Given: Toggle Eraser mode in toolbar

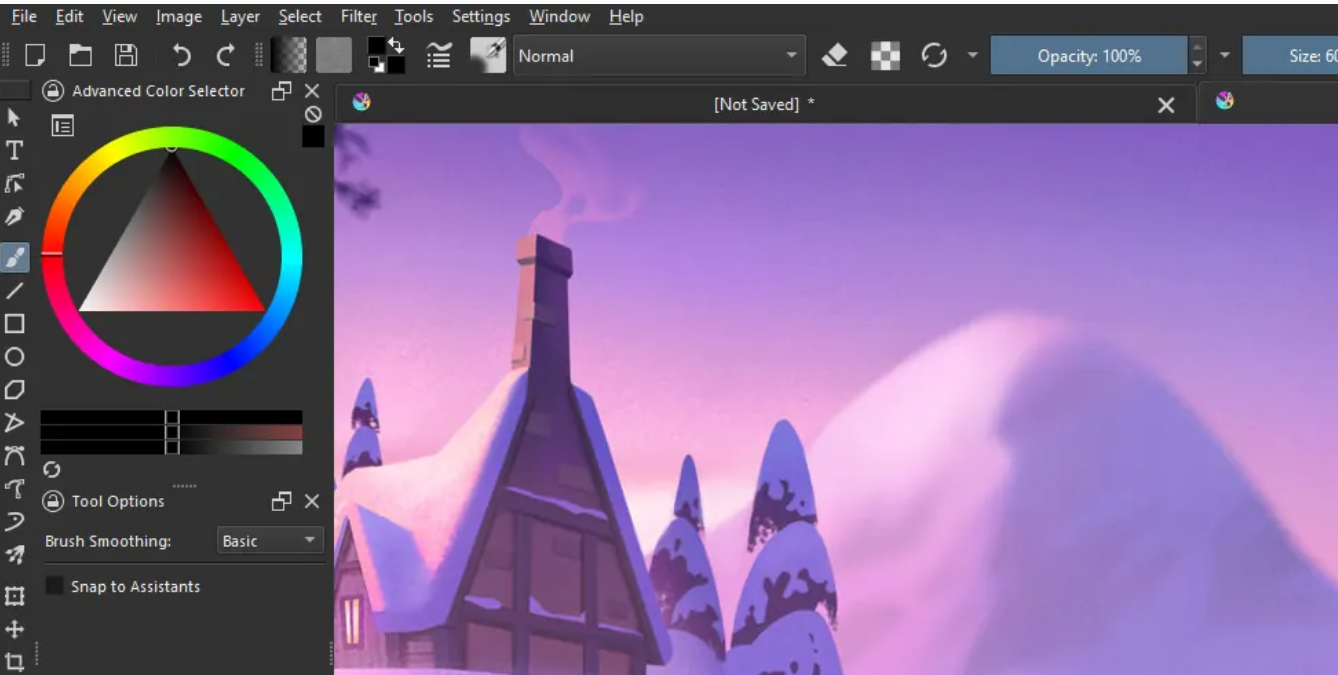Looking at the screenshot, I should click(x=835, y=56).
